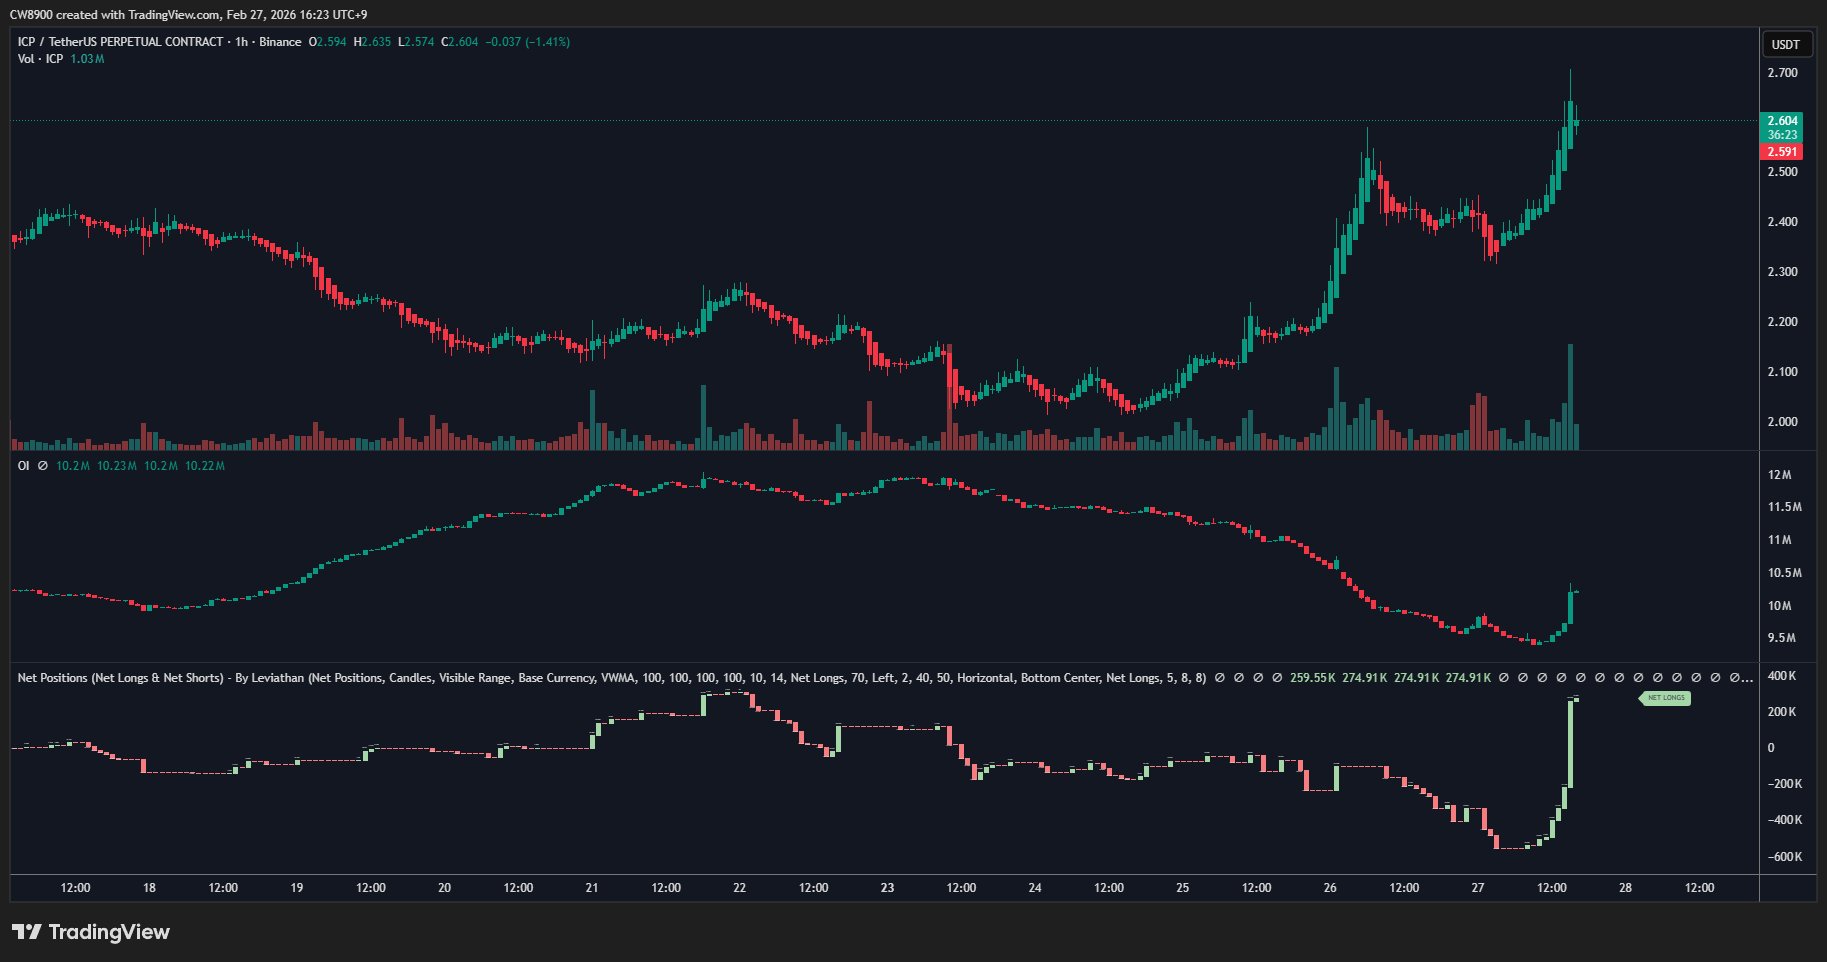This screenshot has width=1827, height=962.
Task: Click the 2.700 price axis label
Action: tap(1782, 73)
